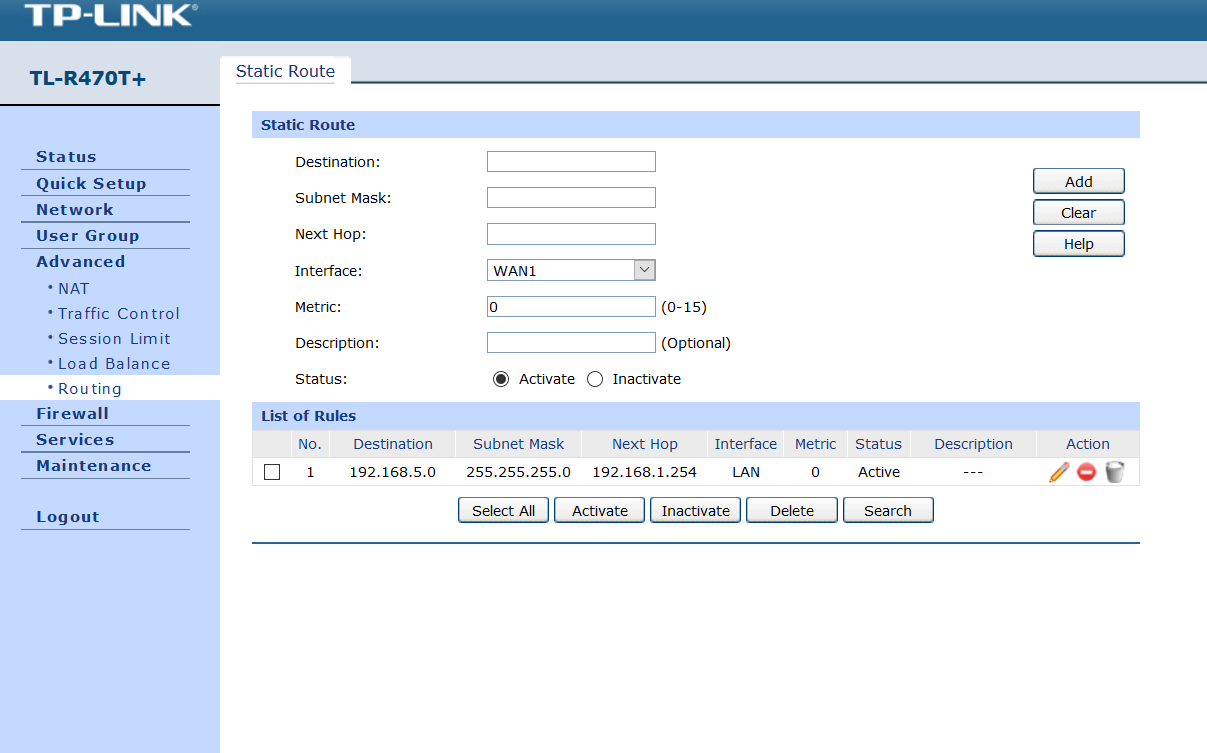
Task: Focus the Description input field
Action: (571, 342)
